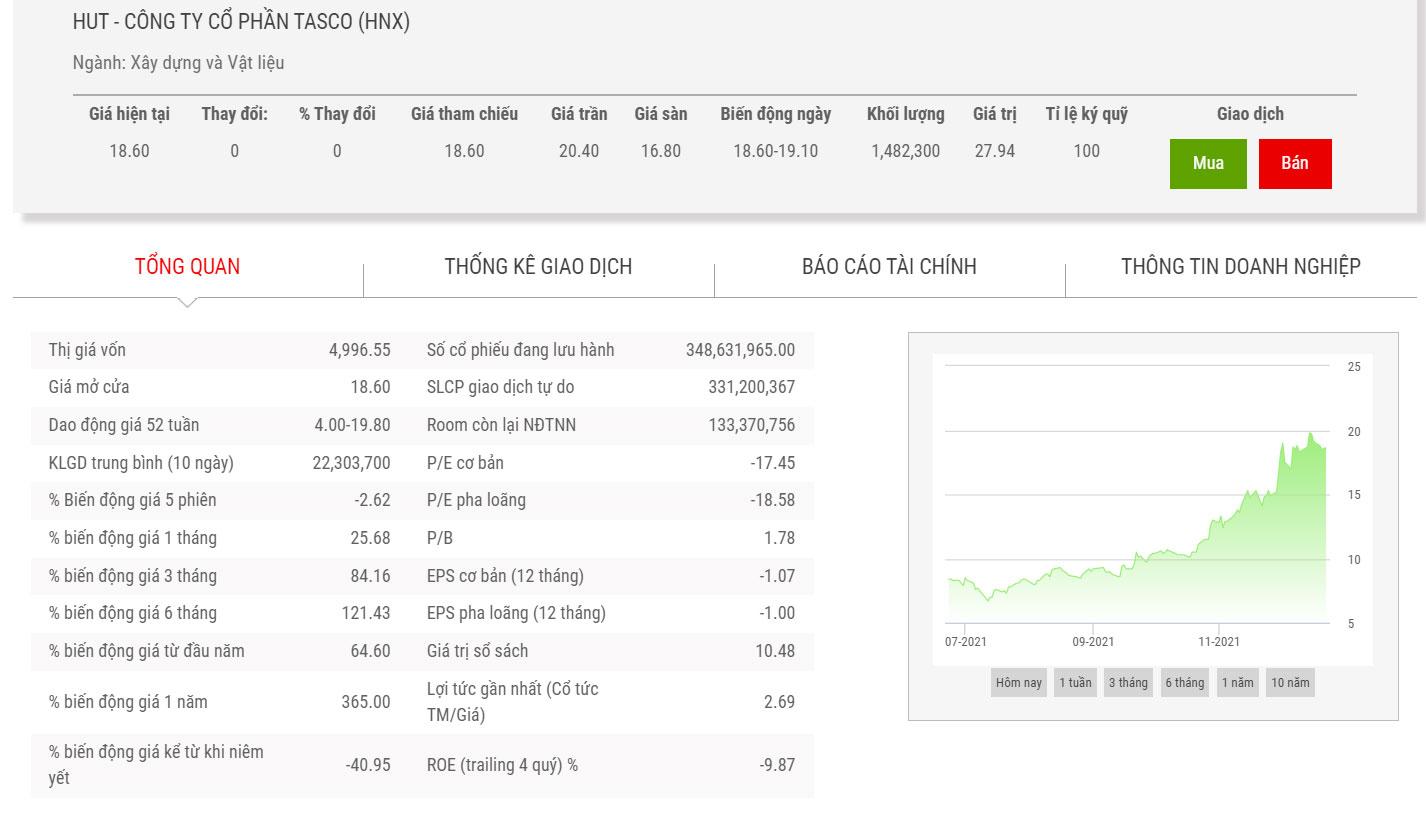
Task: Click the green Mua buy button
Action: (1208, 163)
